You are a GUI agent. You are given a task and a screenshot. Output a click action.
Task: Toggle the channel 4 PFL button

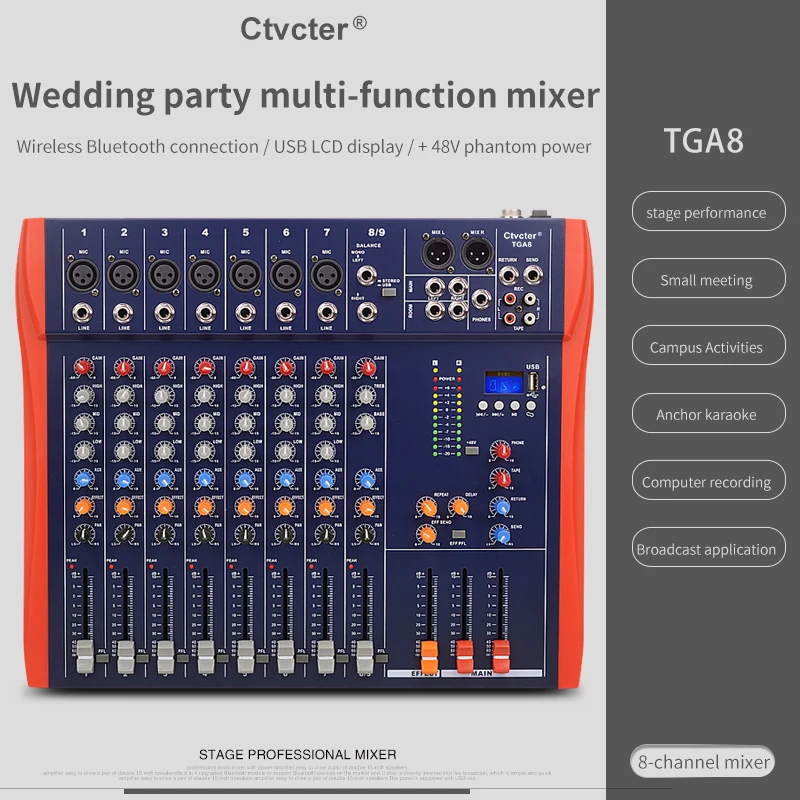point(223,658)
